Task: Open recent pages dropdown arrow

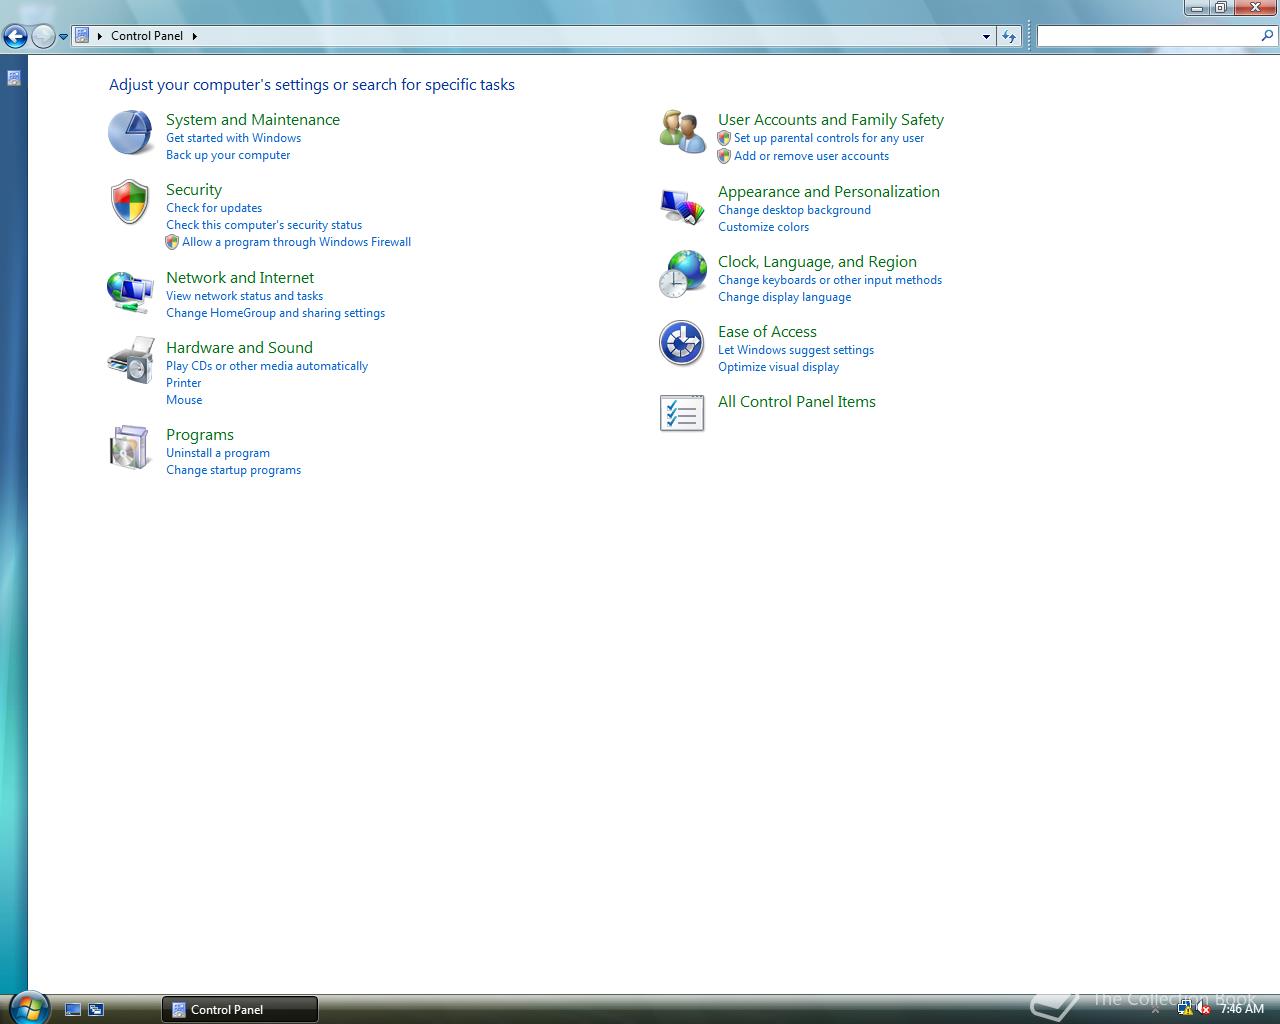Action: [63, 37]
